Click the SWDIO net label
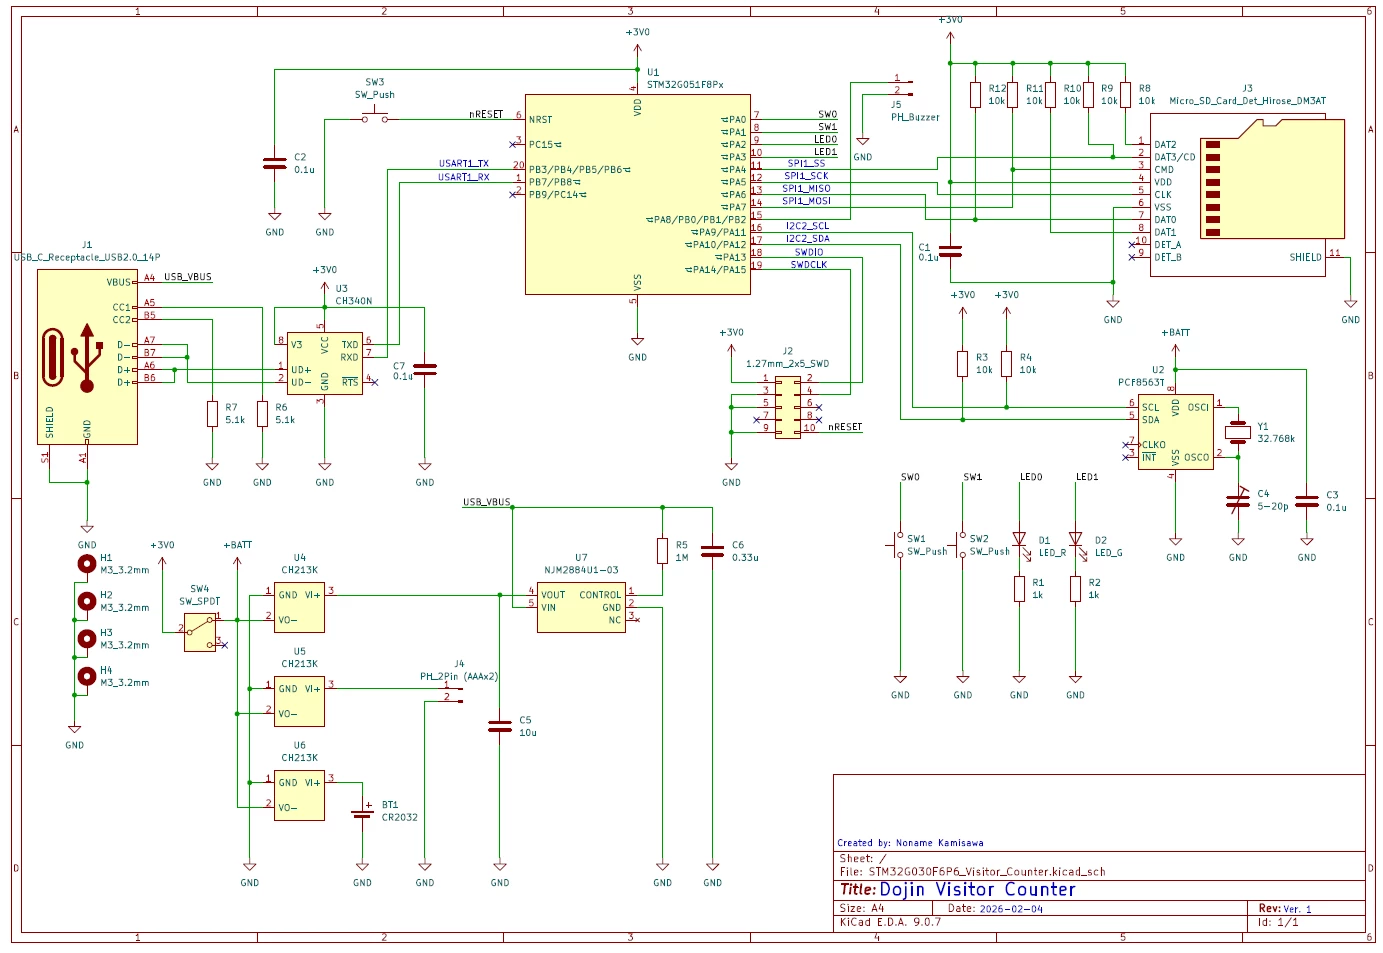The width and height of the screenshot is (1383, 953). click(x=809, y=252)
